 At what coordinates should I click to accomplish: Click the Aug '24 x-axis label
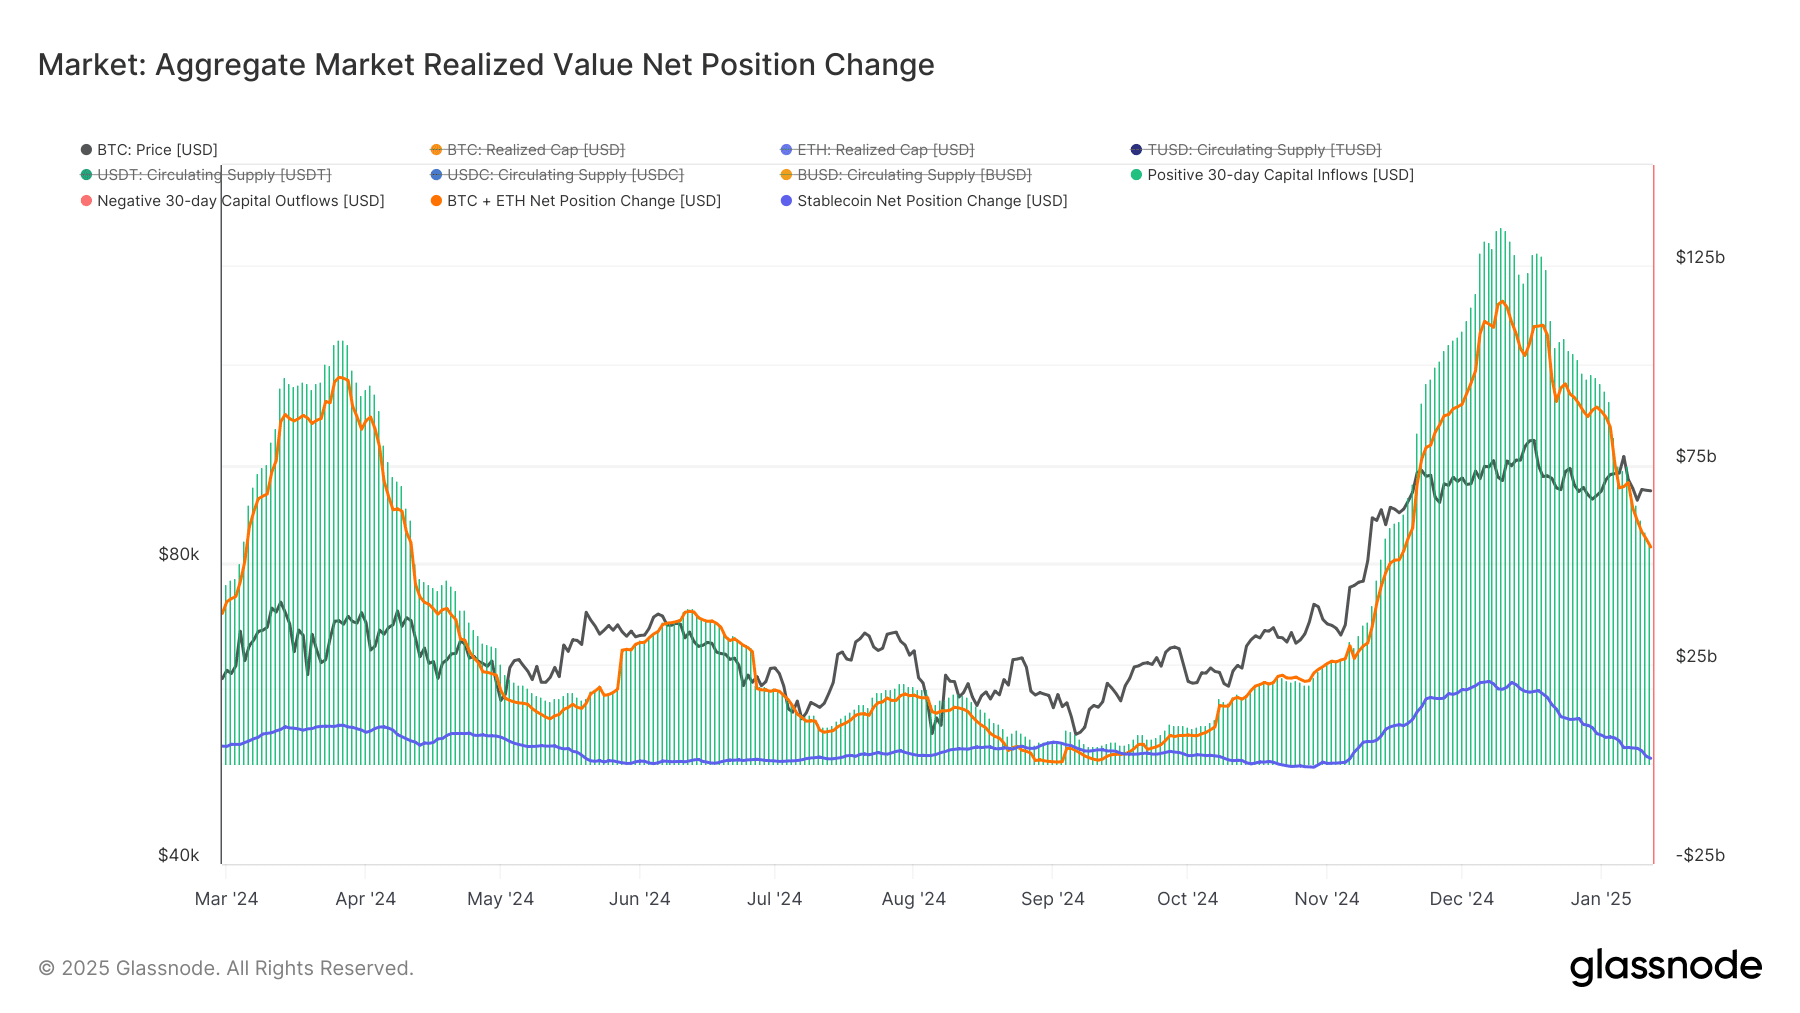pos(913,899)
